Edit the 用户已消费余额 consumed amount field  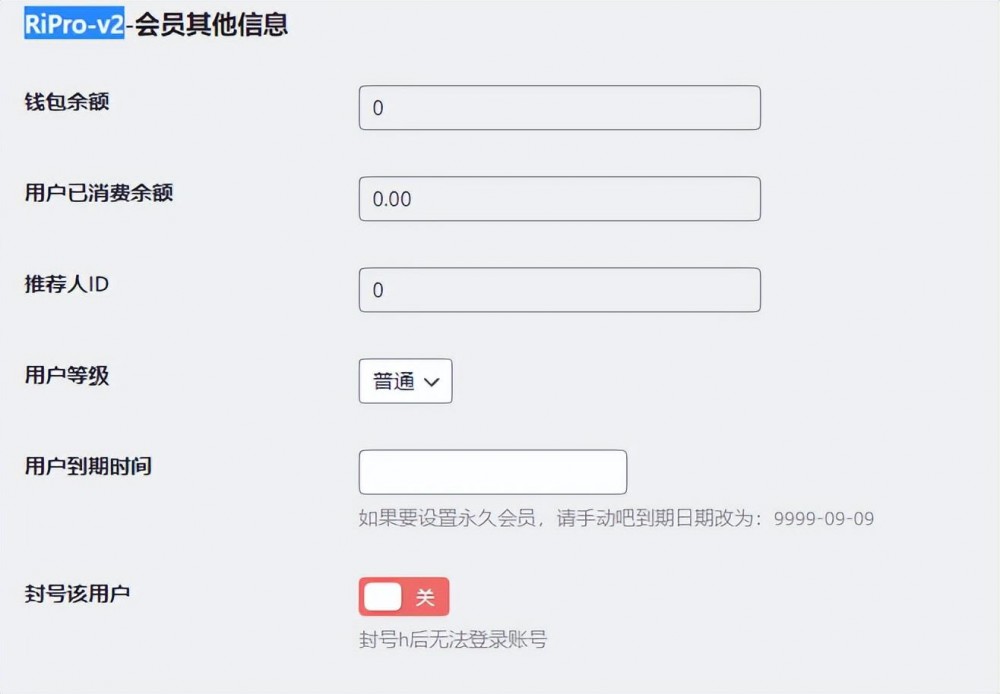pos(559,198)
